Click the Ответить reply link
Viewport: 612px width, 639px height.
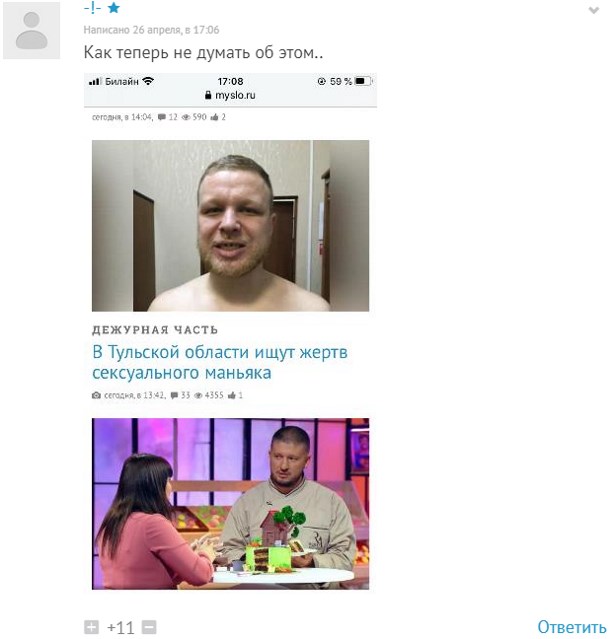coord(571,627)
